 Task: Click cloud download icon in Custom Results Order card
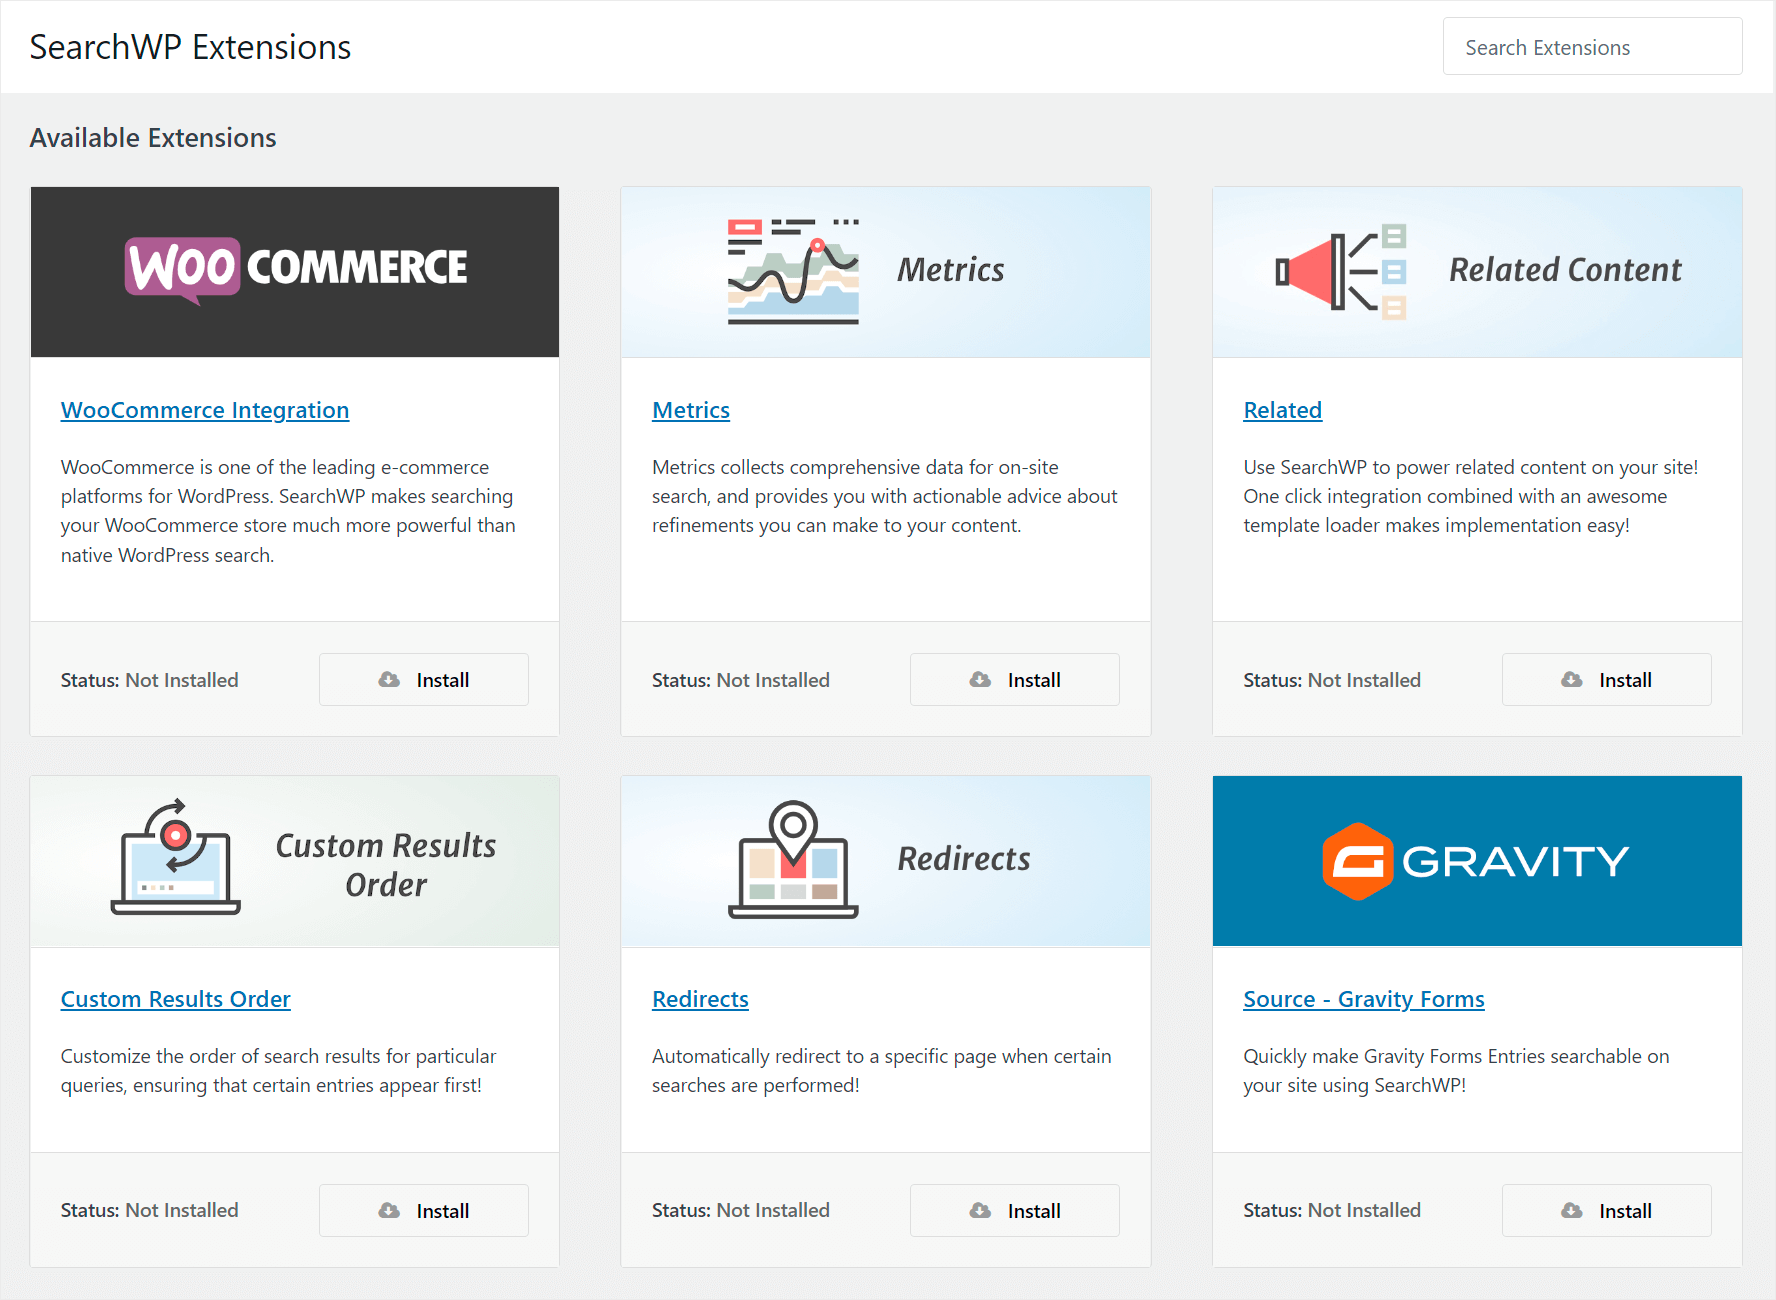389,1211
